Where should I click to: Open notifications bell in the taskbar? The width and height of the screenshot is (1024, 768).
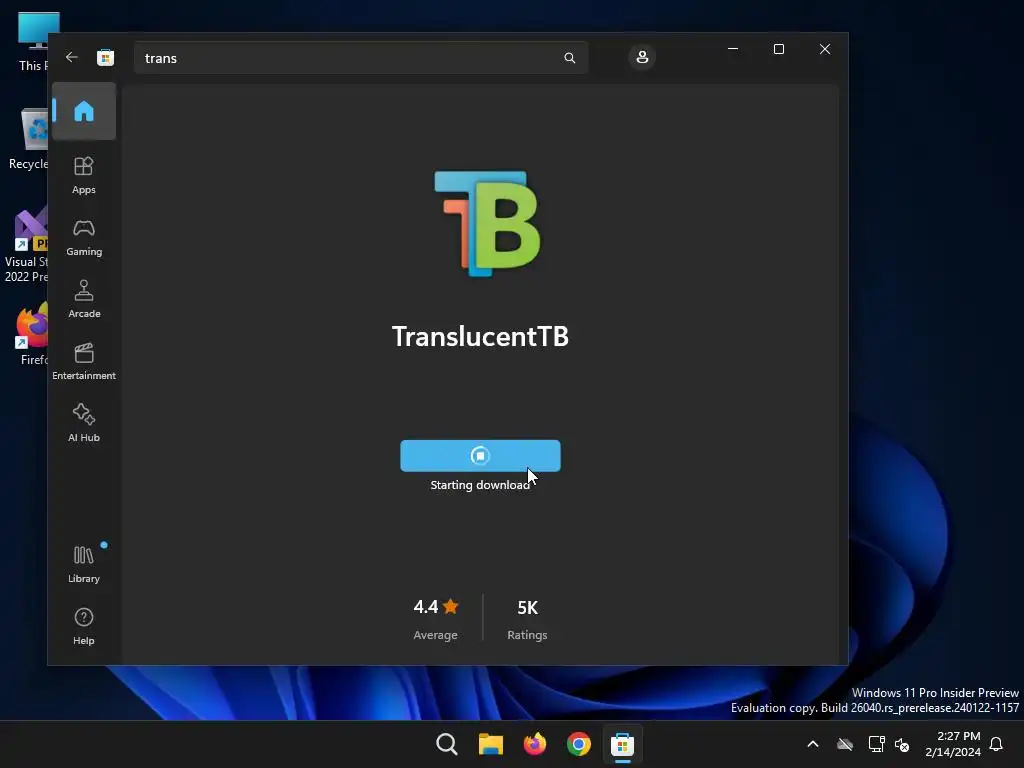(x=996, y=744)
